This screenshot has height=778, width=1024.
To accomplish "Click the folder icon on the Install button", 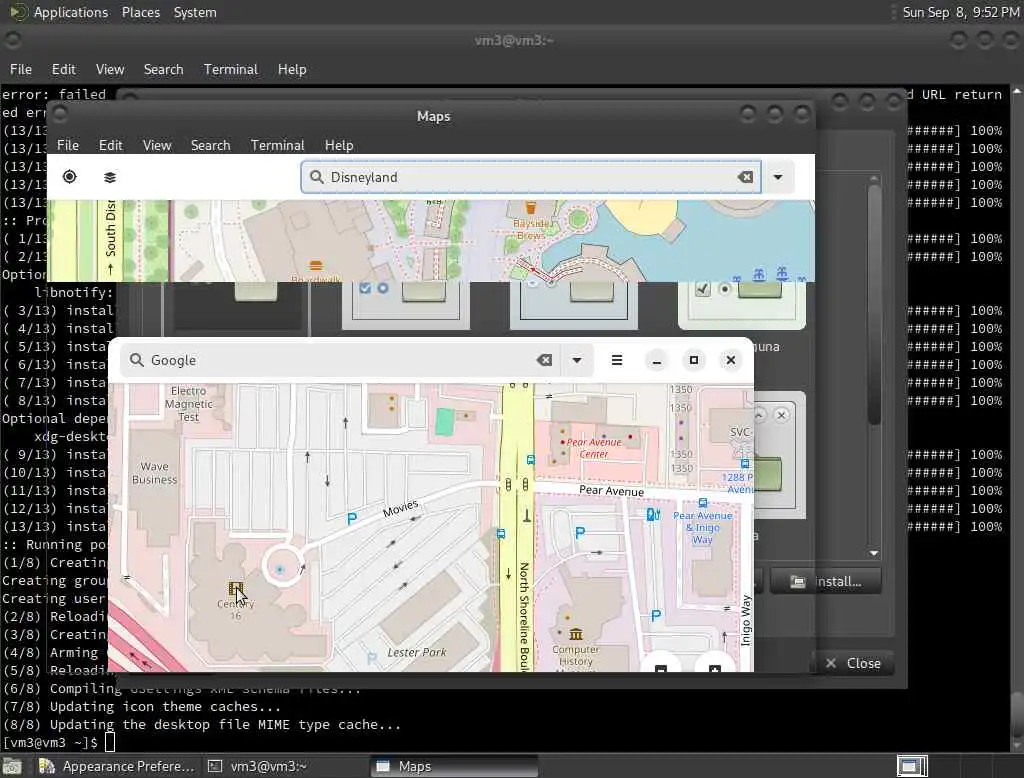I will point(797,581).
